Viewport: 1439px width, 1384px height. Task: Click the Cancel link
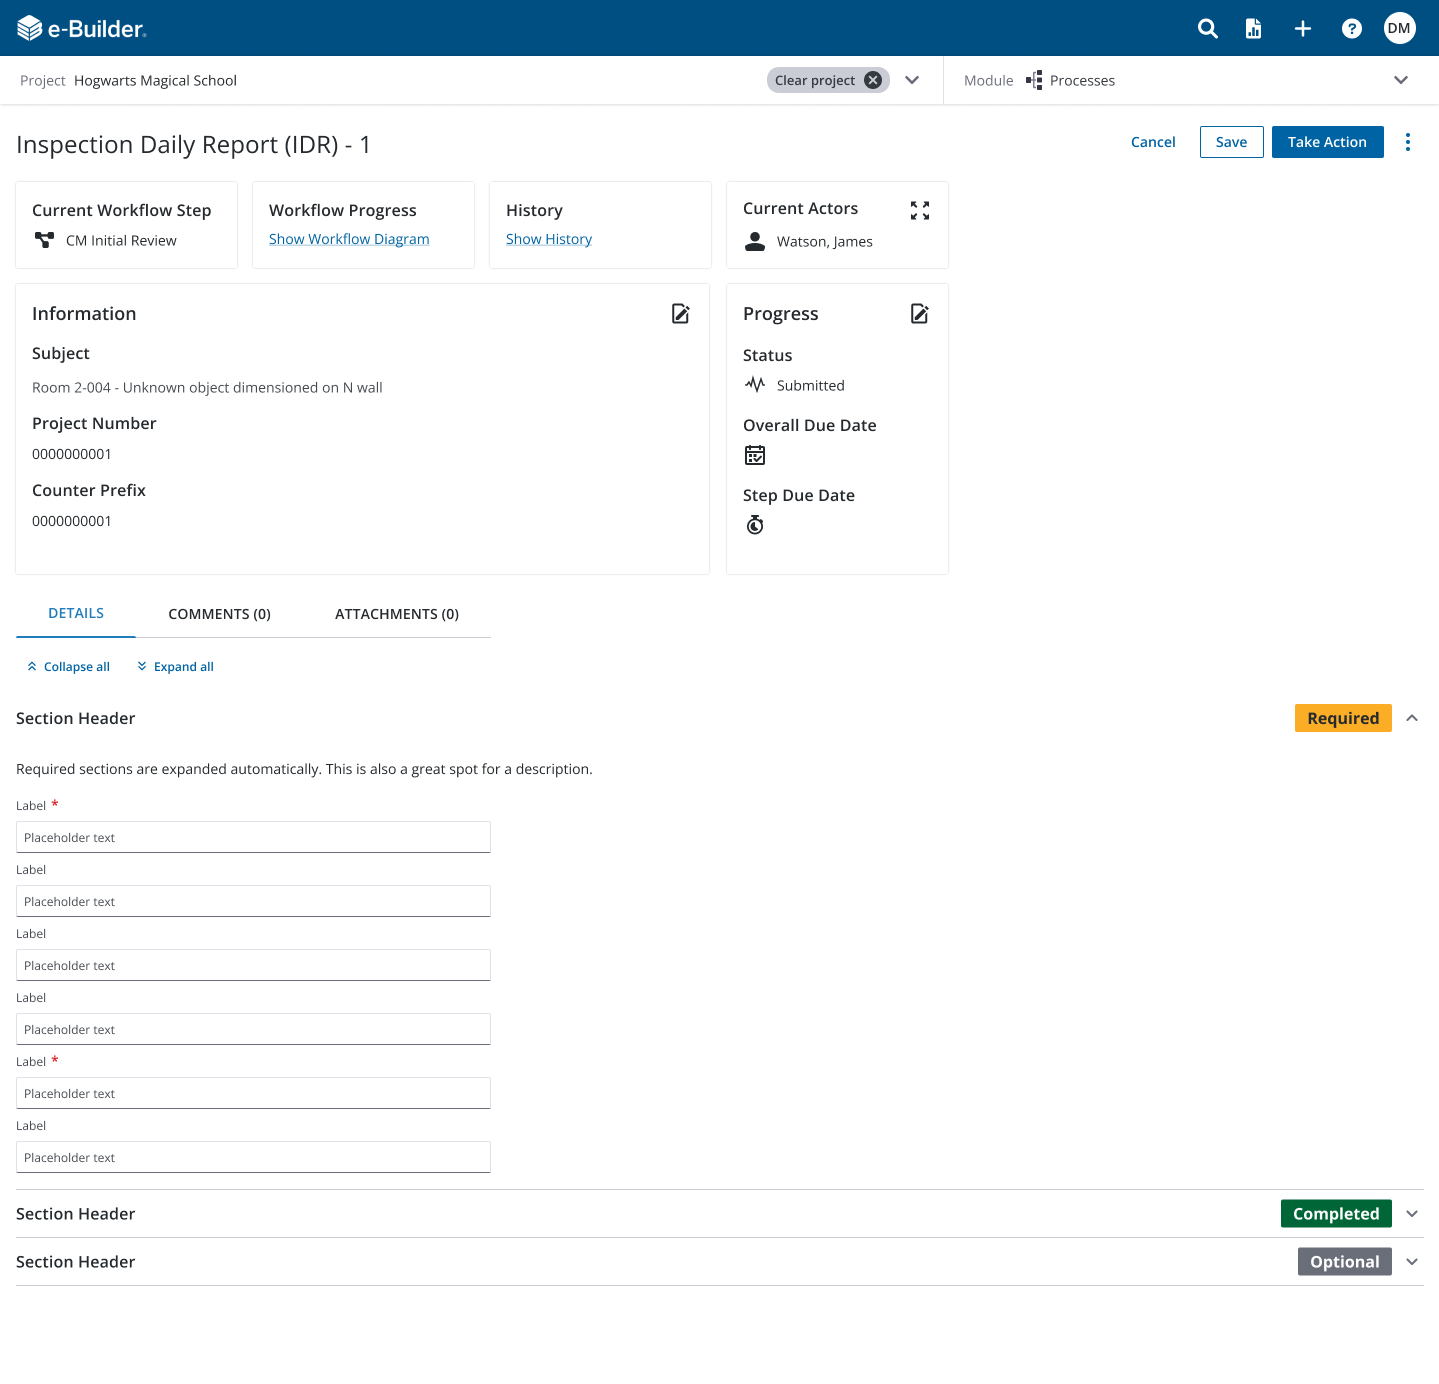[x=1153, y=142]
